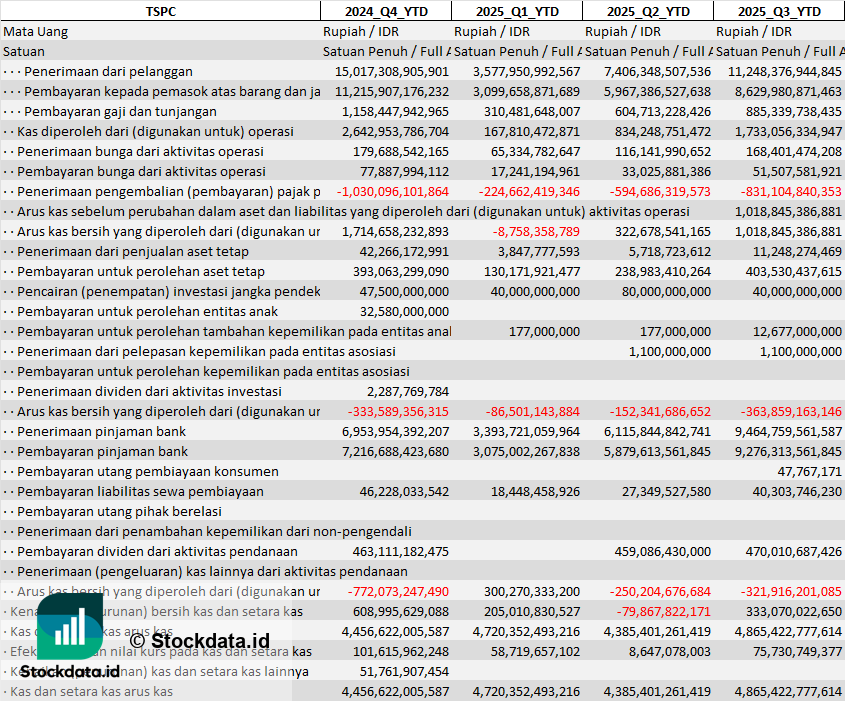
Task: Click value 80,000,000,000
Action: pyautogui.click(x=666, y=291)
